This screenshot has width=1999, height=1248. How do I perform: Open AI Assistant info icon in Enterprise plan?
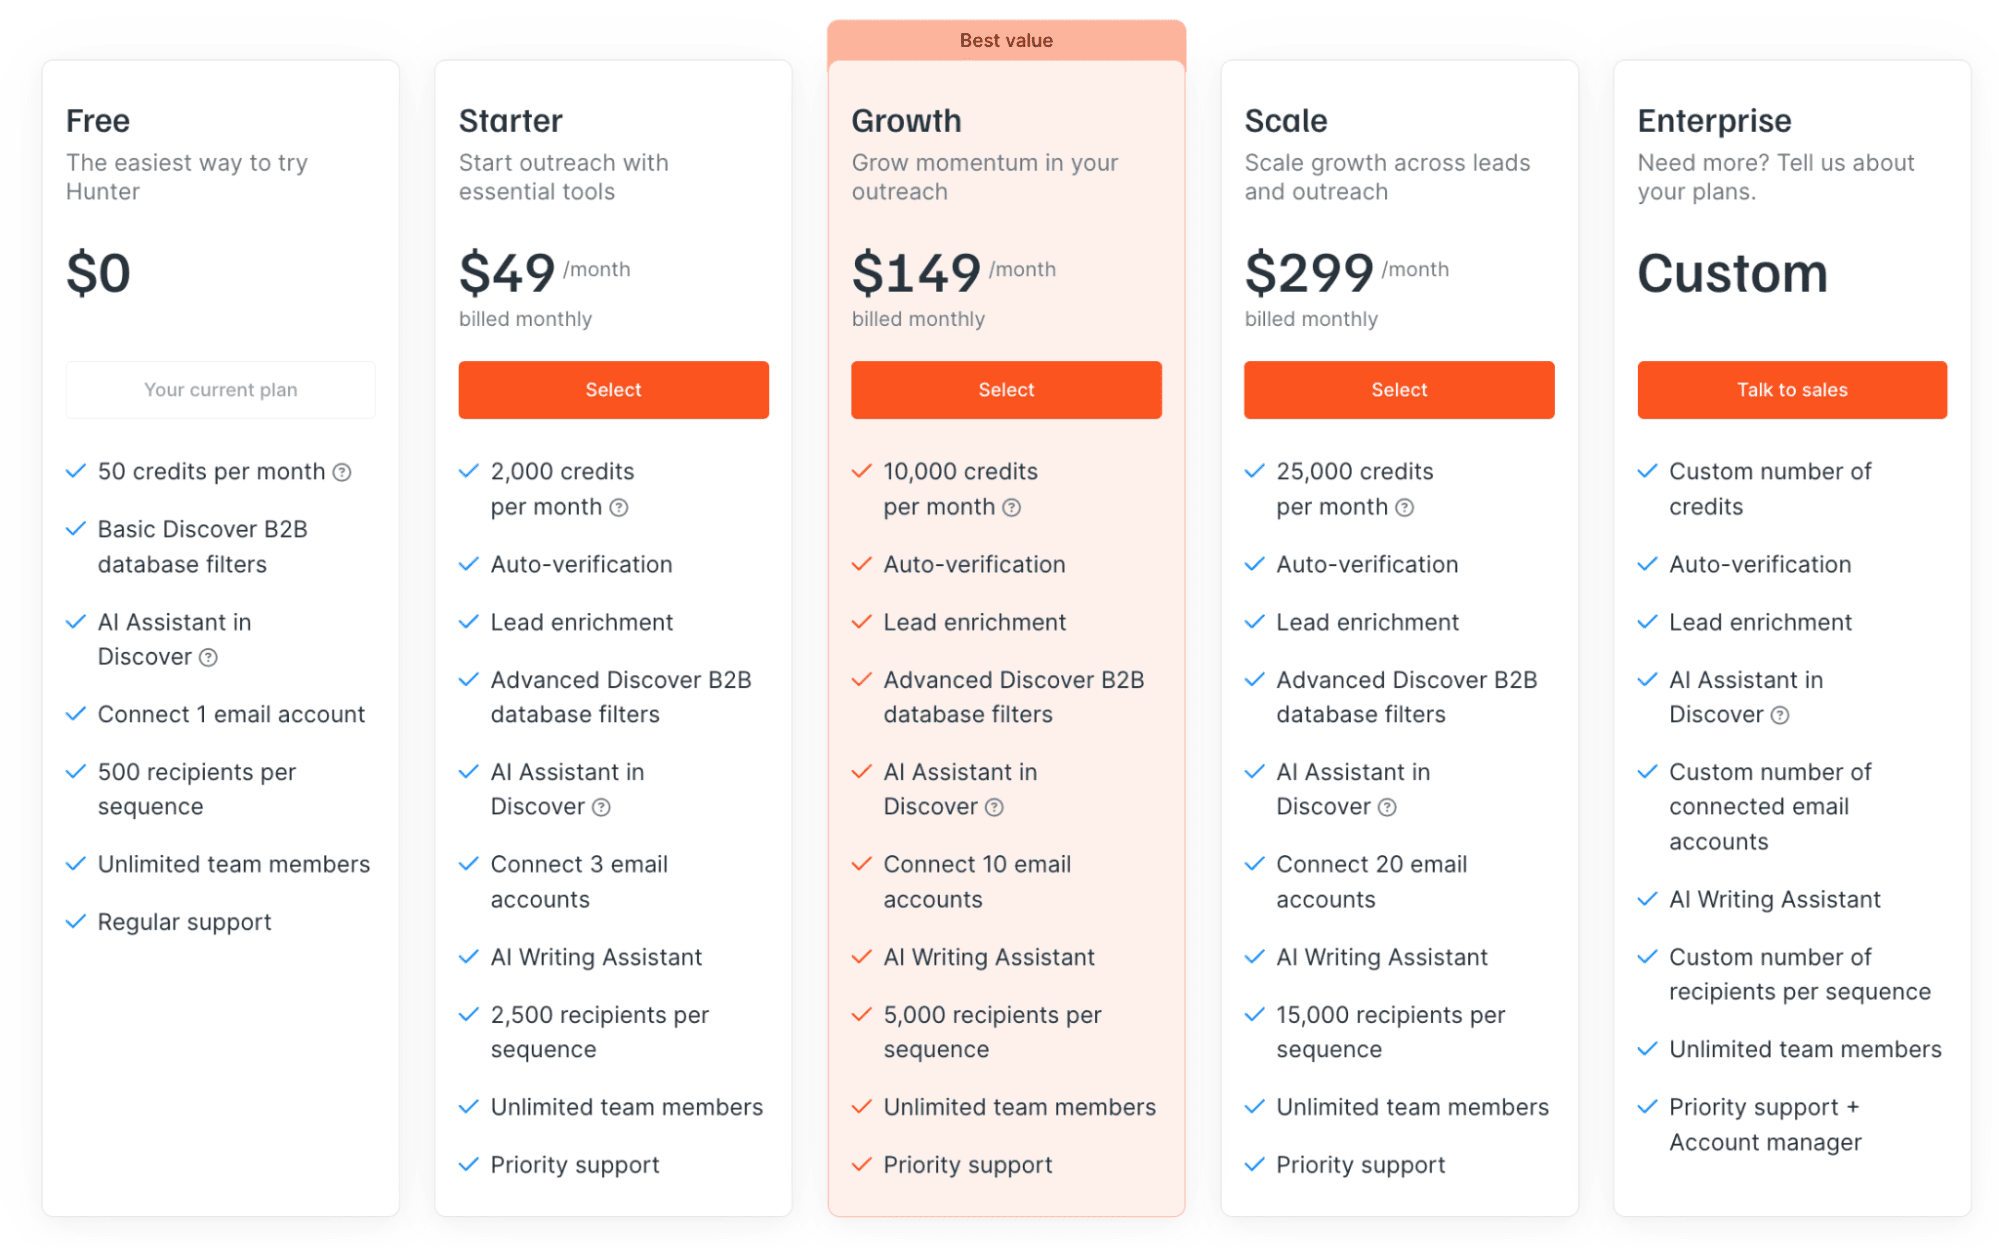pos(1780,716)
